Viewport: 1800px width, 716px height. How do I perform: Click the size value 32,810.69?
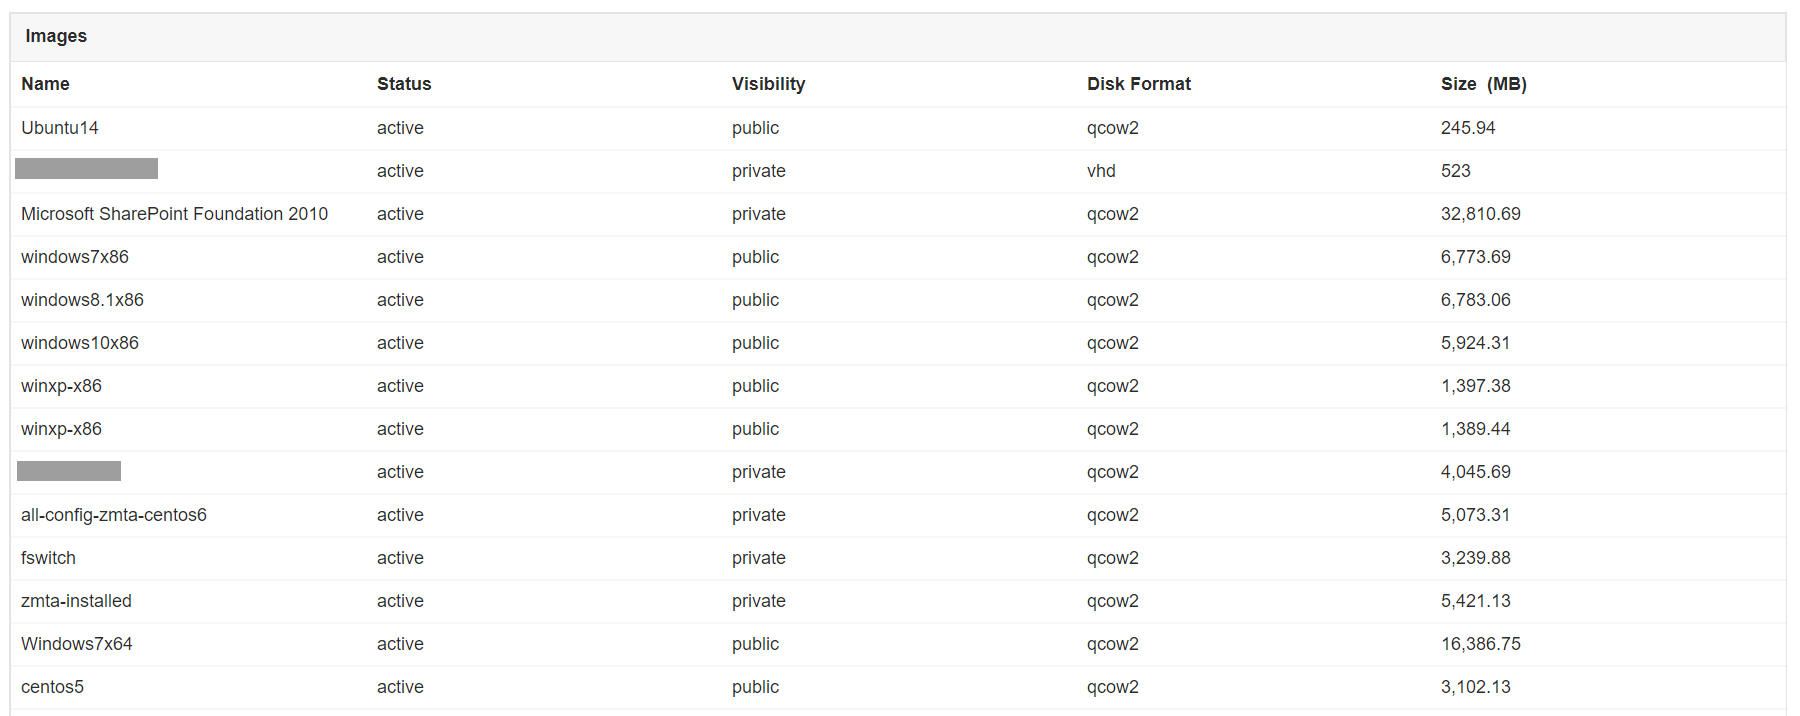point(1480,214)
